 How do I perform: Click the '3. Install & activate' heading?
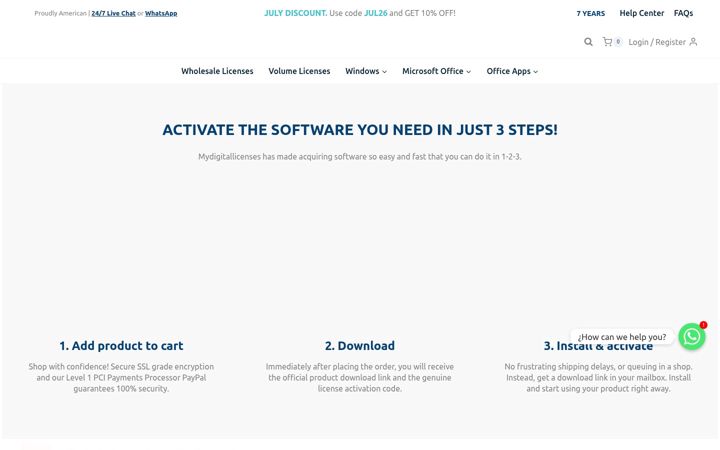[598, 346]
